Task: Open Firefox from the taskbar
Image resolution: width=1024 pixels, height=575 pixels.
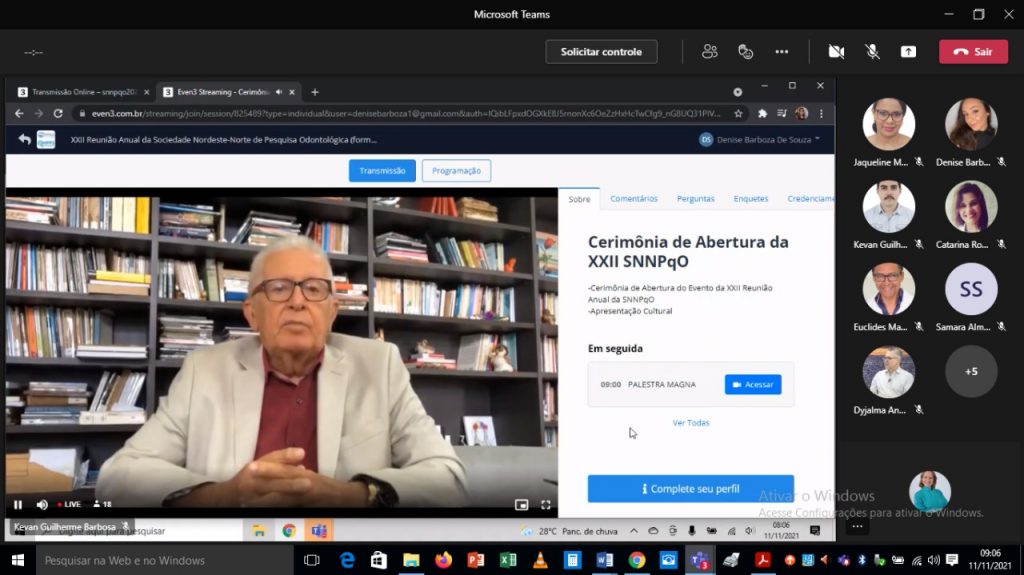Action: pyautogui.click(x=443, y=561)
